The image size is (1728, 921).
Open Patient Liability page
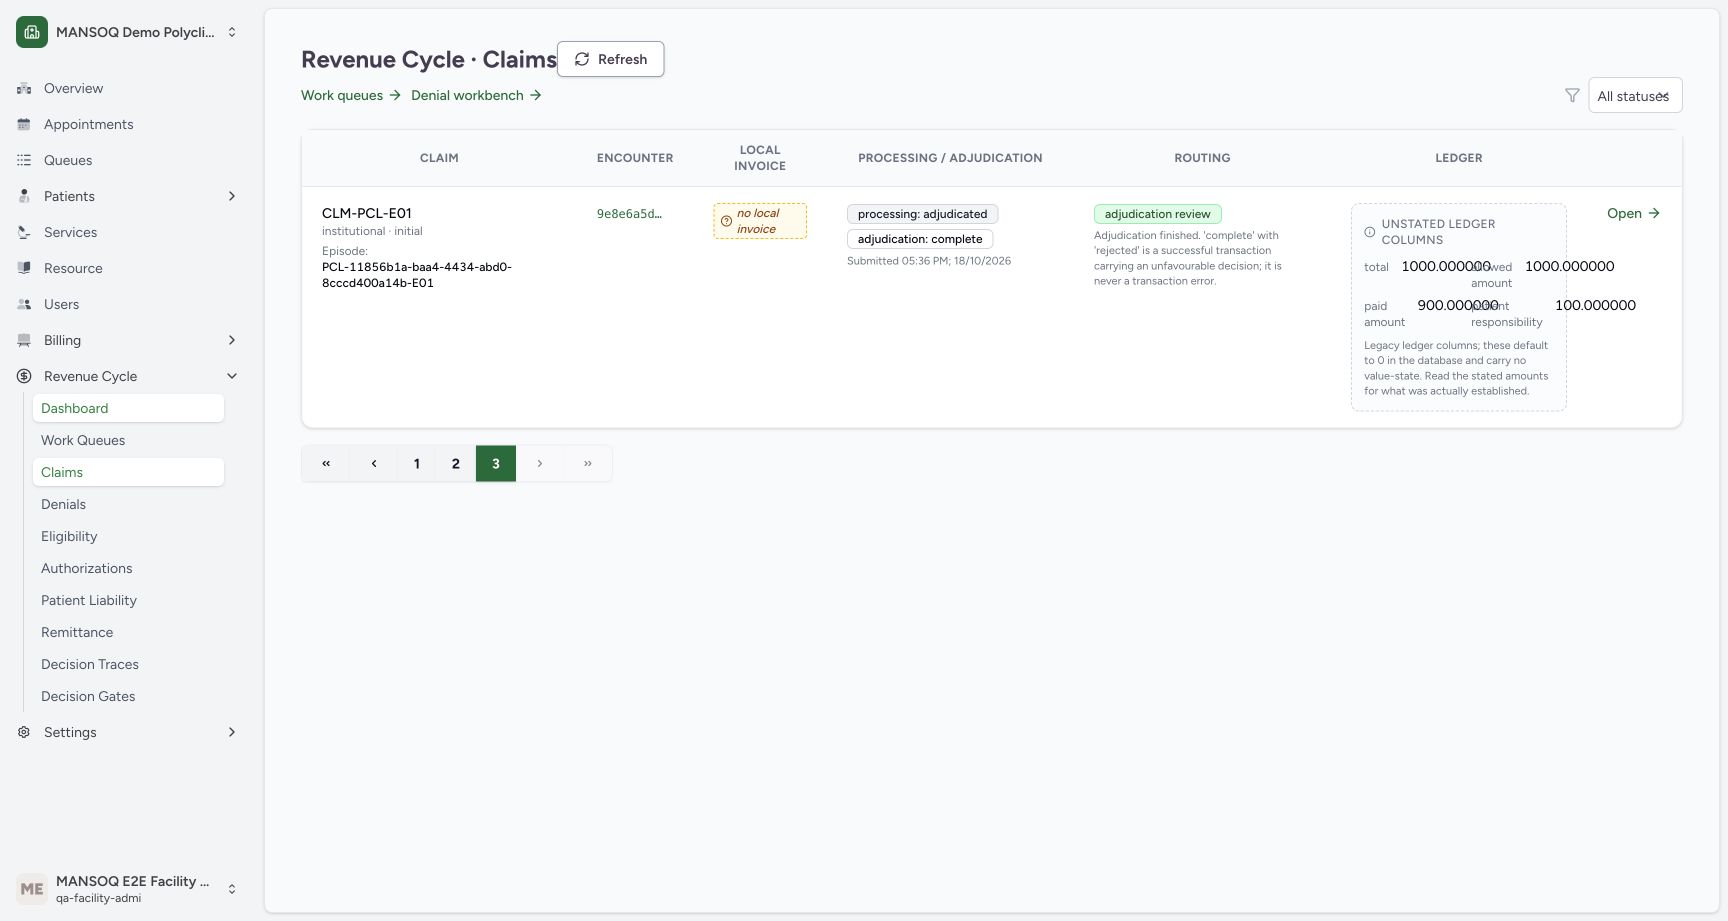coord(128,600)
